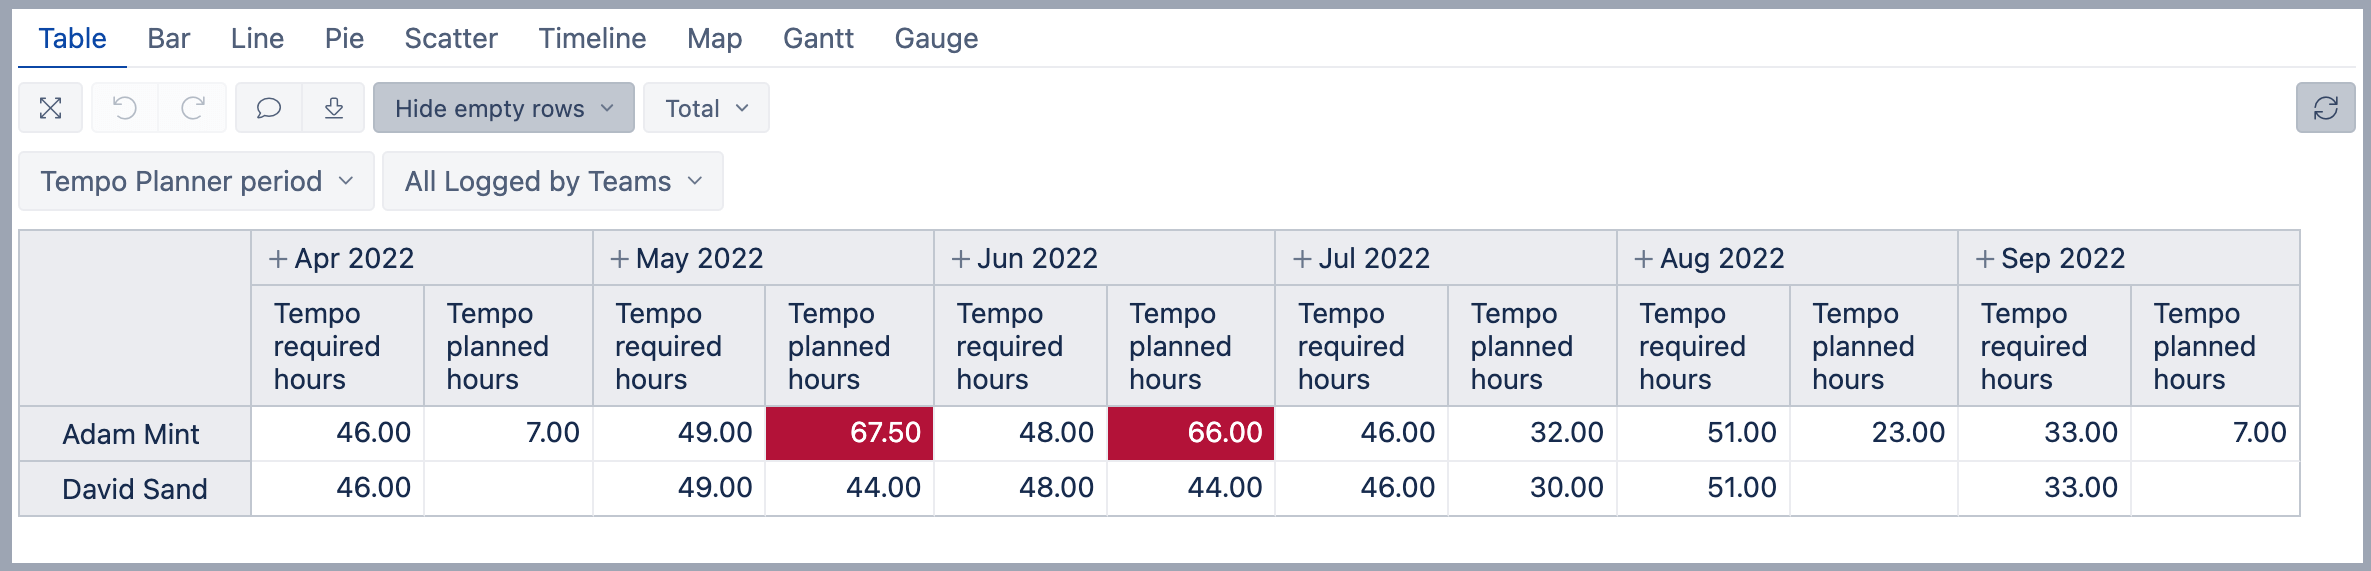The image size is (2371, 571).
Task: Switch to the Gantt tab
Action: pos(818,38)
